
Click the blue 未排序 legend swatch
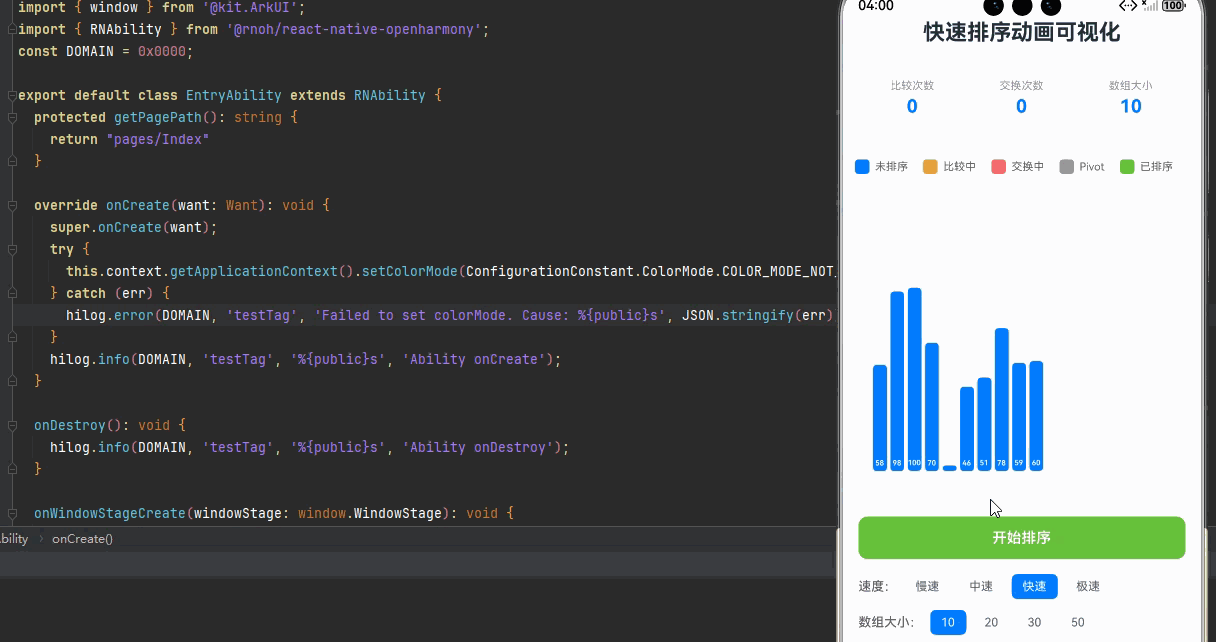(x=862, y=167)
